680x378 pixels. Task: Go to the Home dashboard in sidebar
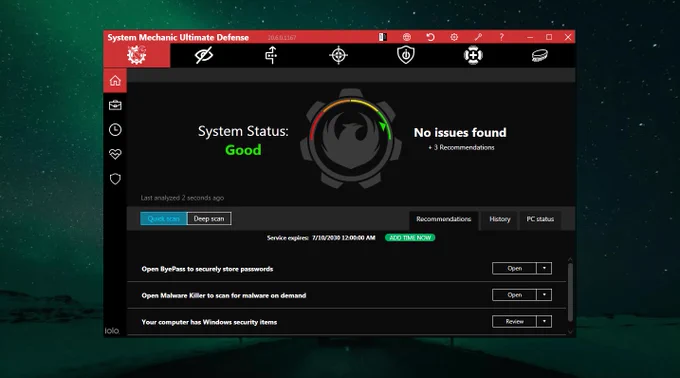pyautogui.click(x=115, y=81)
